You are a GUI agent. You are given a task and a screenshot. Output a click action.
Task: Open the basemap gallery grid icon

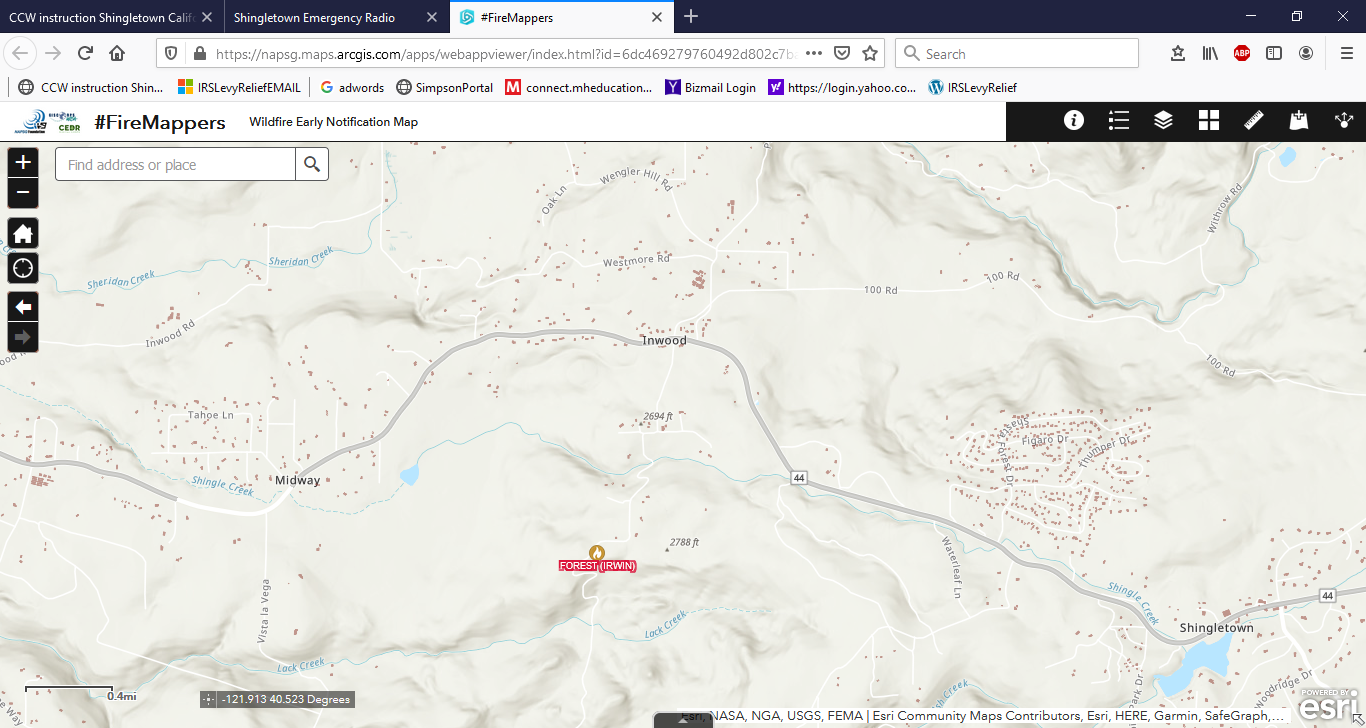point(1209,121)
